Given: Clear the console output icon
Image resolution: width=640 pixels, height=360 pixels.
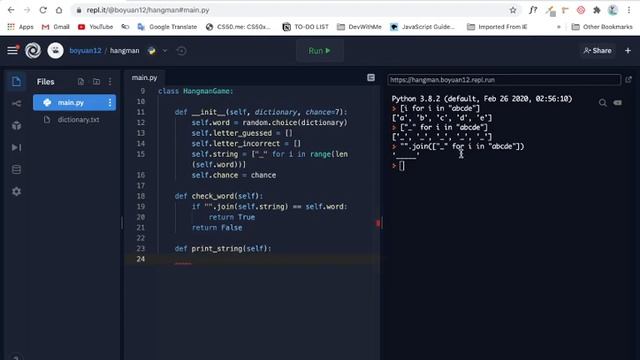Looking at the screenshot, I should 618,103.
